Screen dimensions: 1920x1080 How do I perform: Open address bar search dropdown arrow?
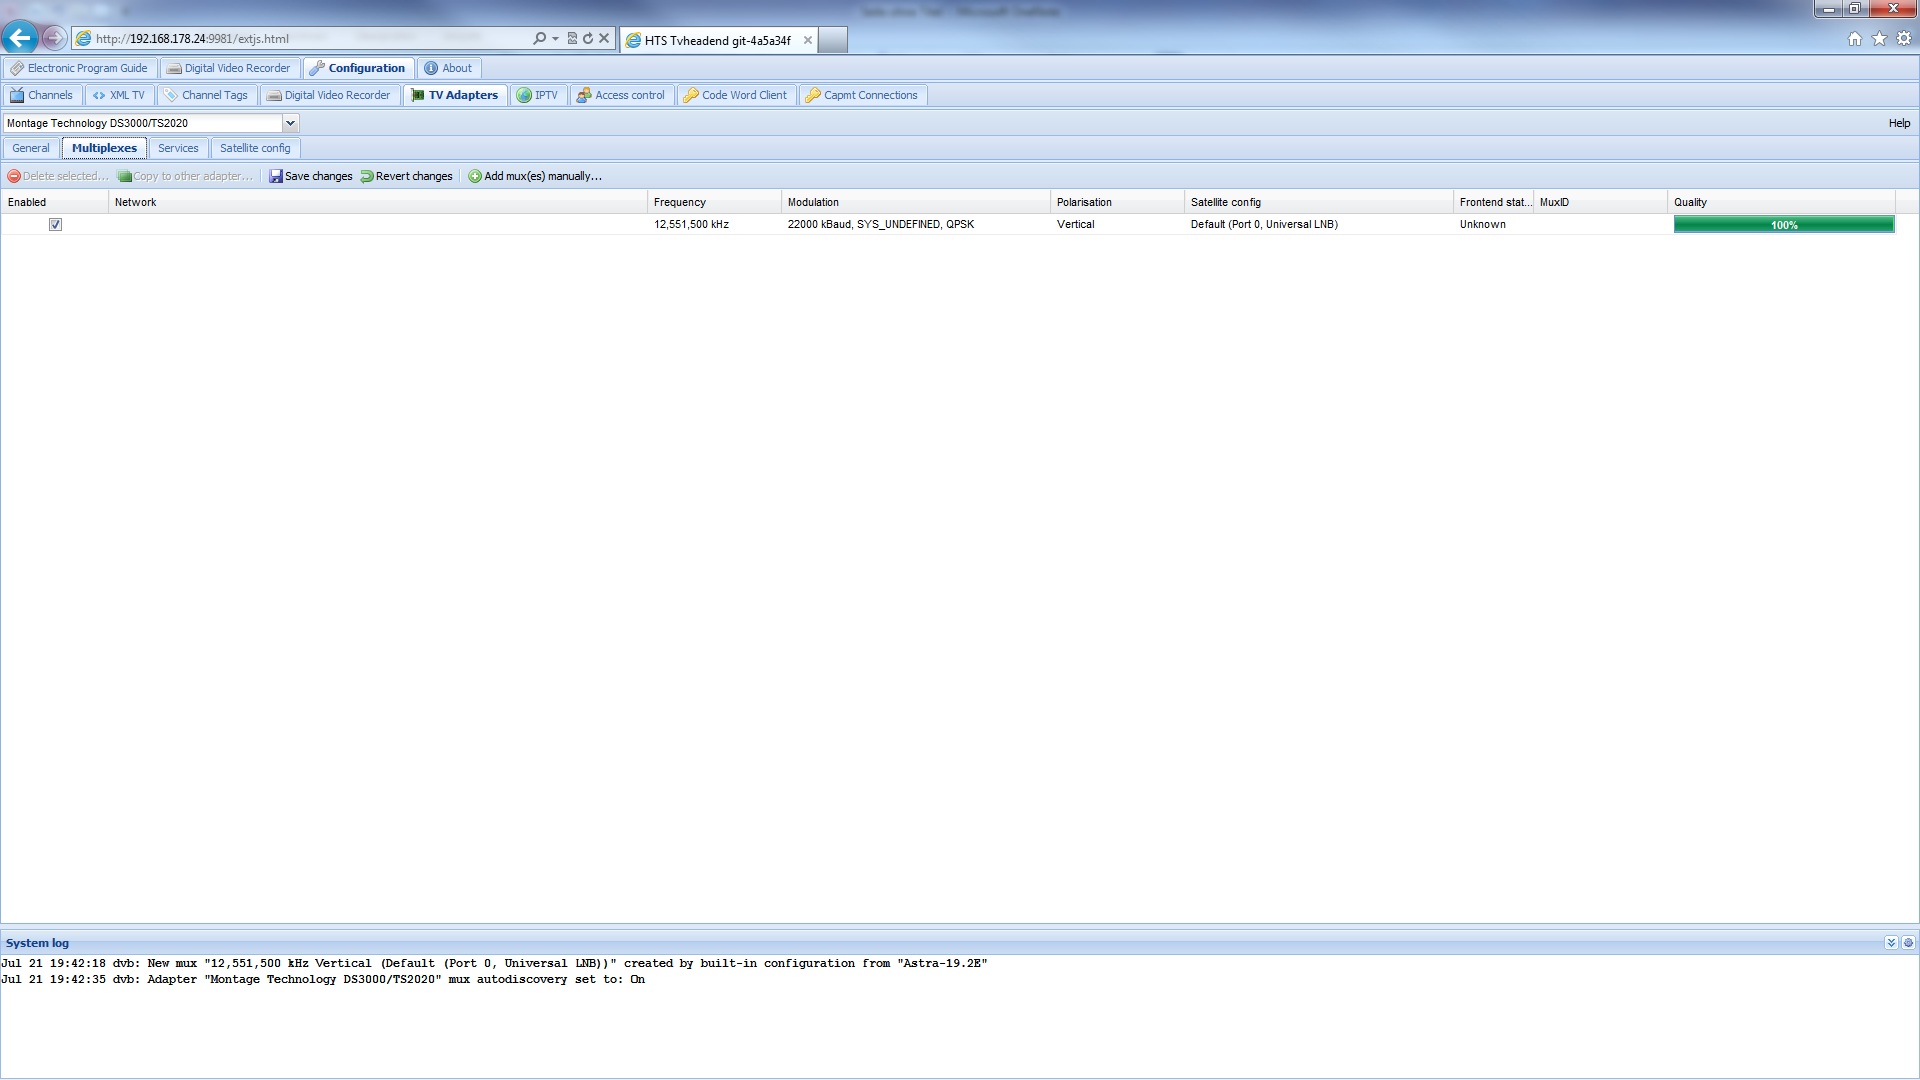point(555,38)
